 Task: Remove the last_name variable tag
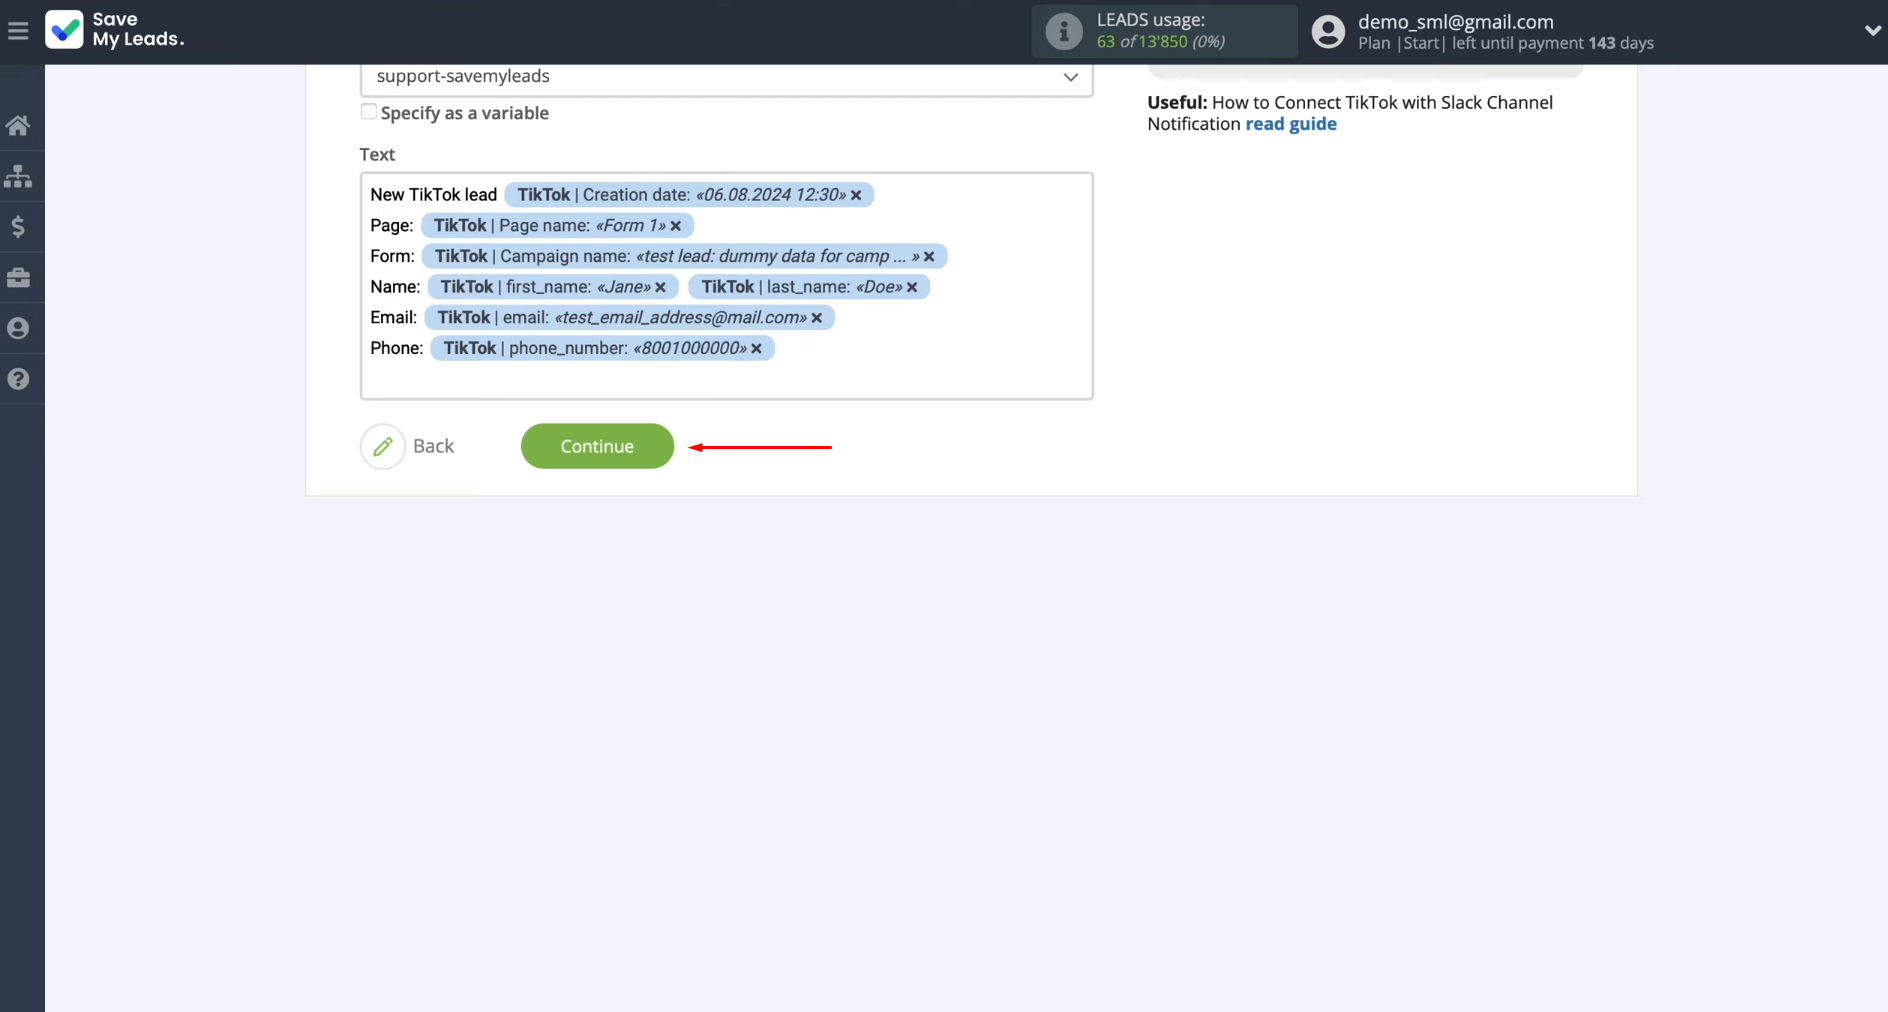coord(912,287)
